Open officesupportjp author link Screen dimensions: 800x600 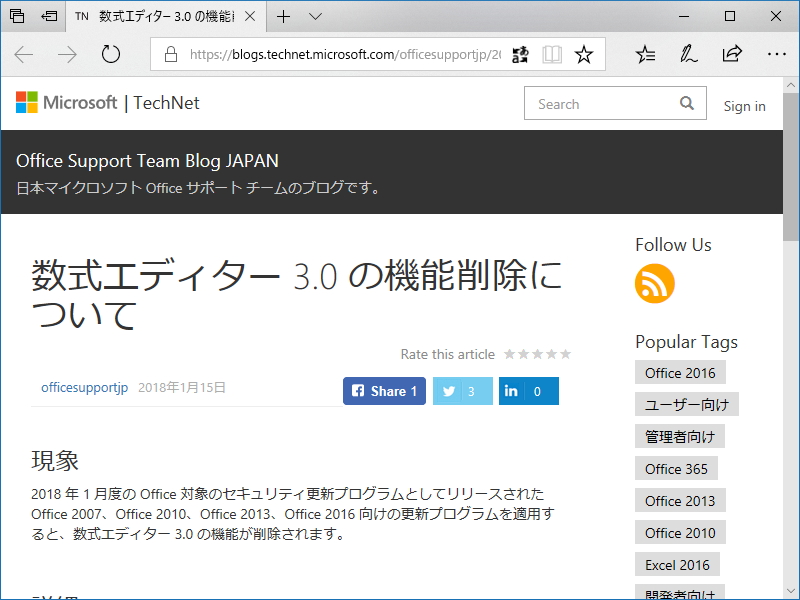point(84,387)
